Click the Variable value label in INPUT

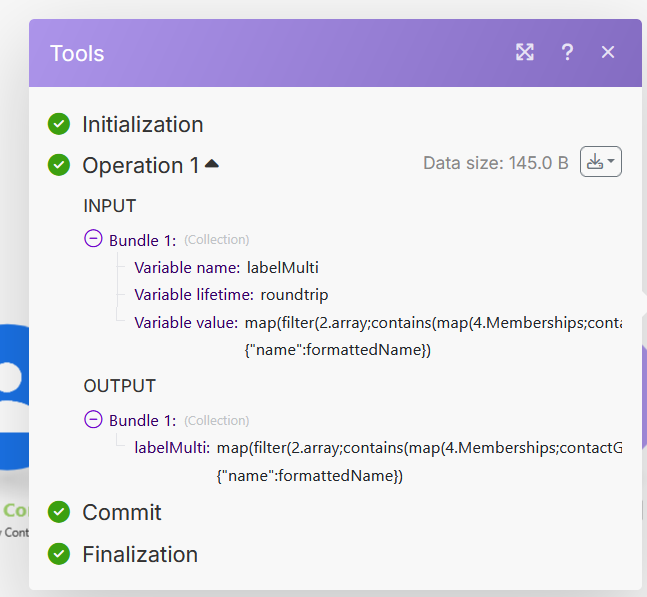(x=185, y=323)
